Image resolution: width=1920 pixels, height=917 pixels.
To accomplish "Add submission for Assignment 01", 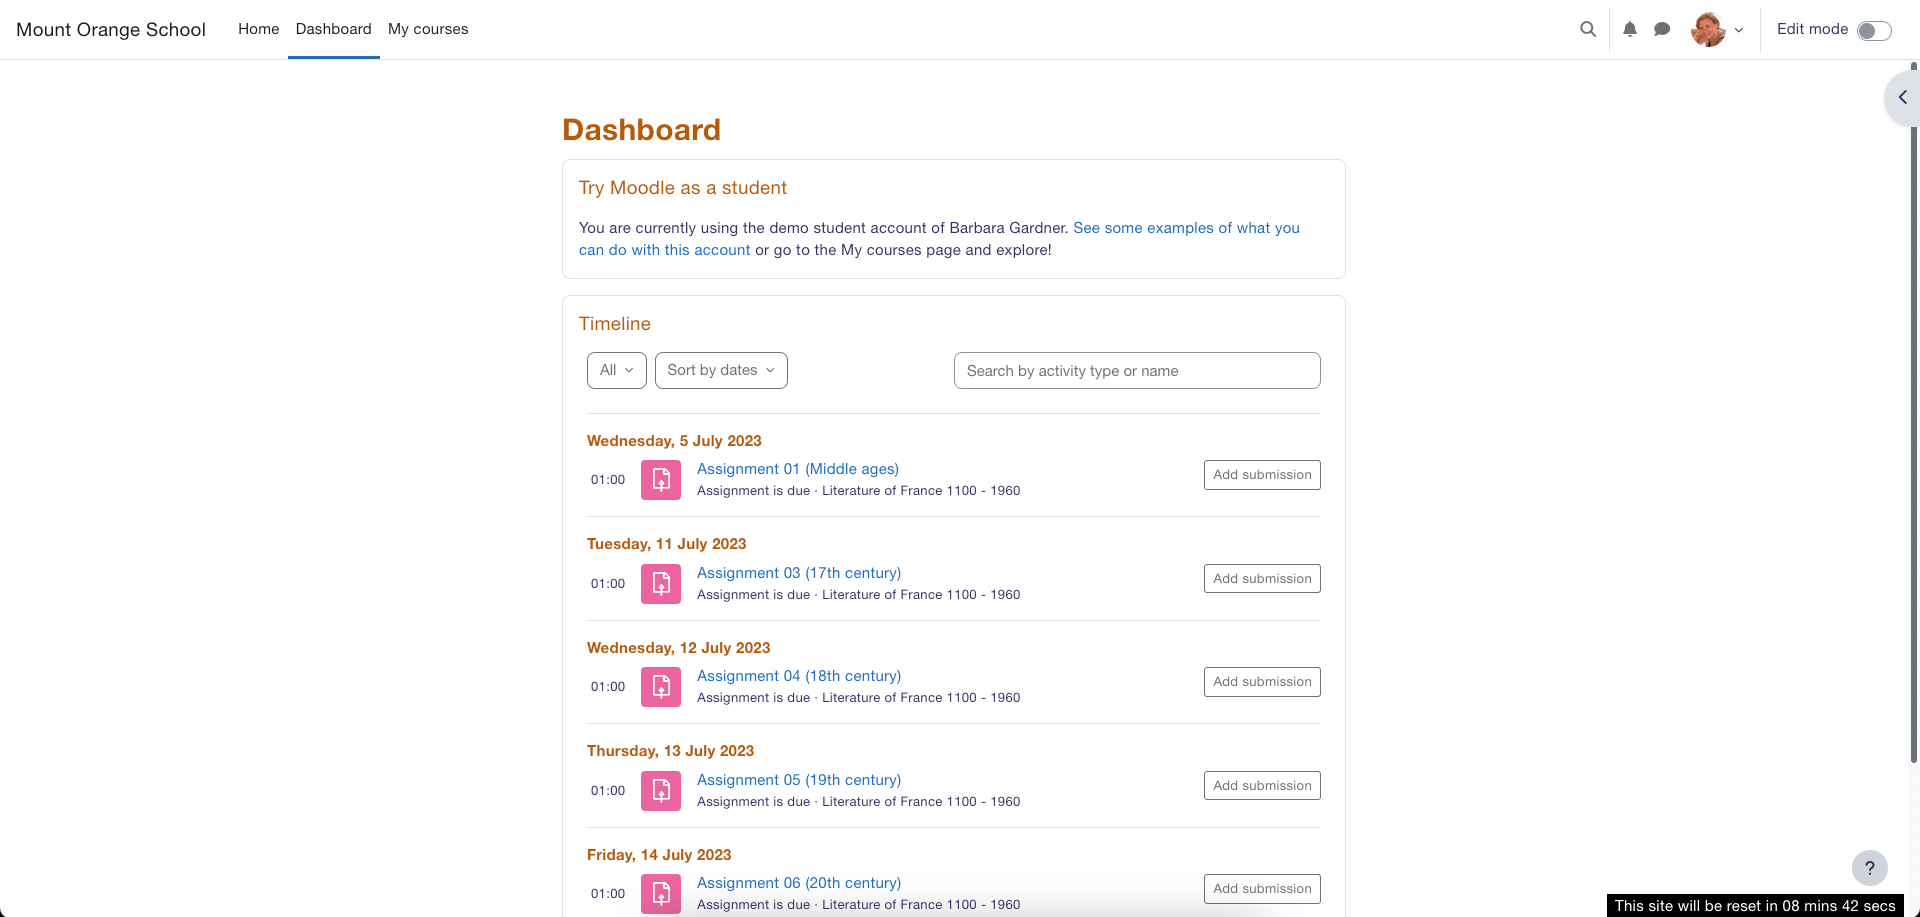I will 1262,475.
